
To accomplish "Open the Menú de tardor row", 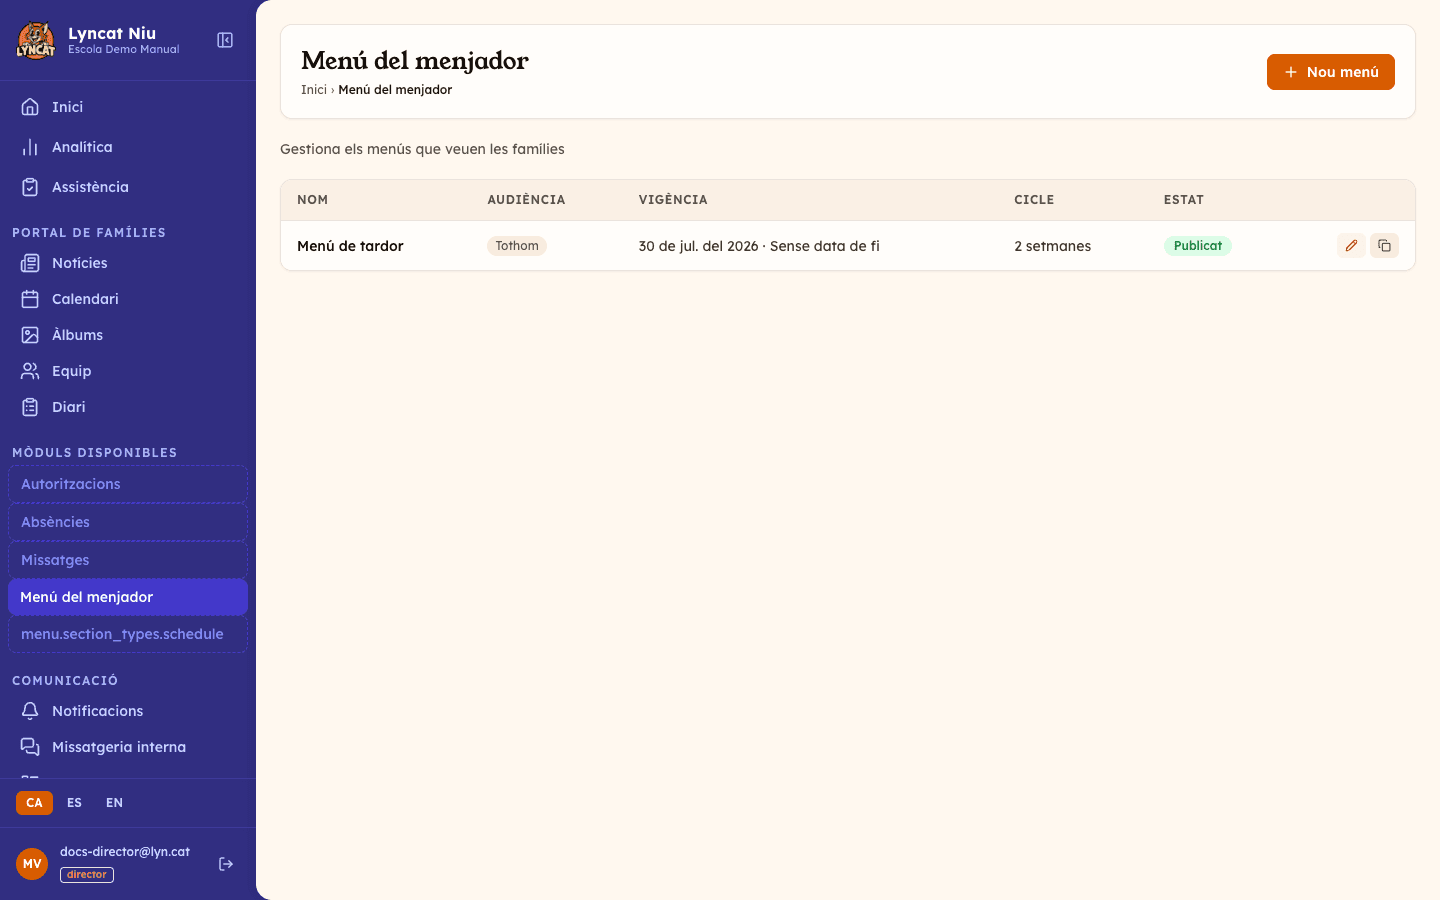I will 848,246.
